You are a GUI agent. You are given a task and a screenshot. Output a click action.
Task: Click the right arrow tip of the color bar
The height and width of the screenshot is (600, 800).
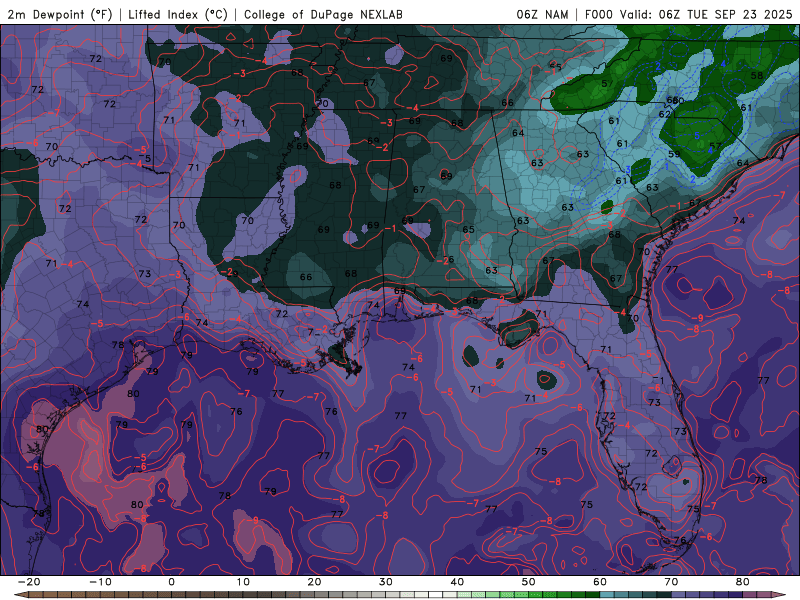click(781, 595)
